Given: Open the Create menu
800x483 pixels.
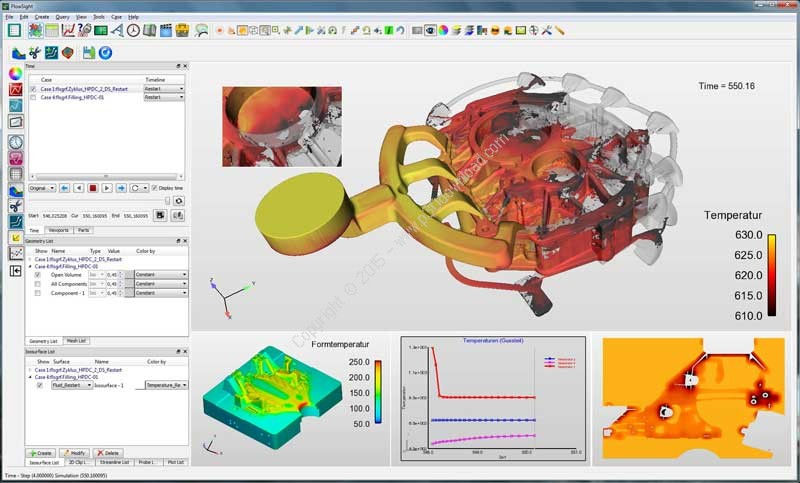Looking at the screenshot, I should click(42, 17).
